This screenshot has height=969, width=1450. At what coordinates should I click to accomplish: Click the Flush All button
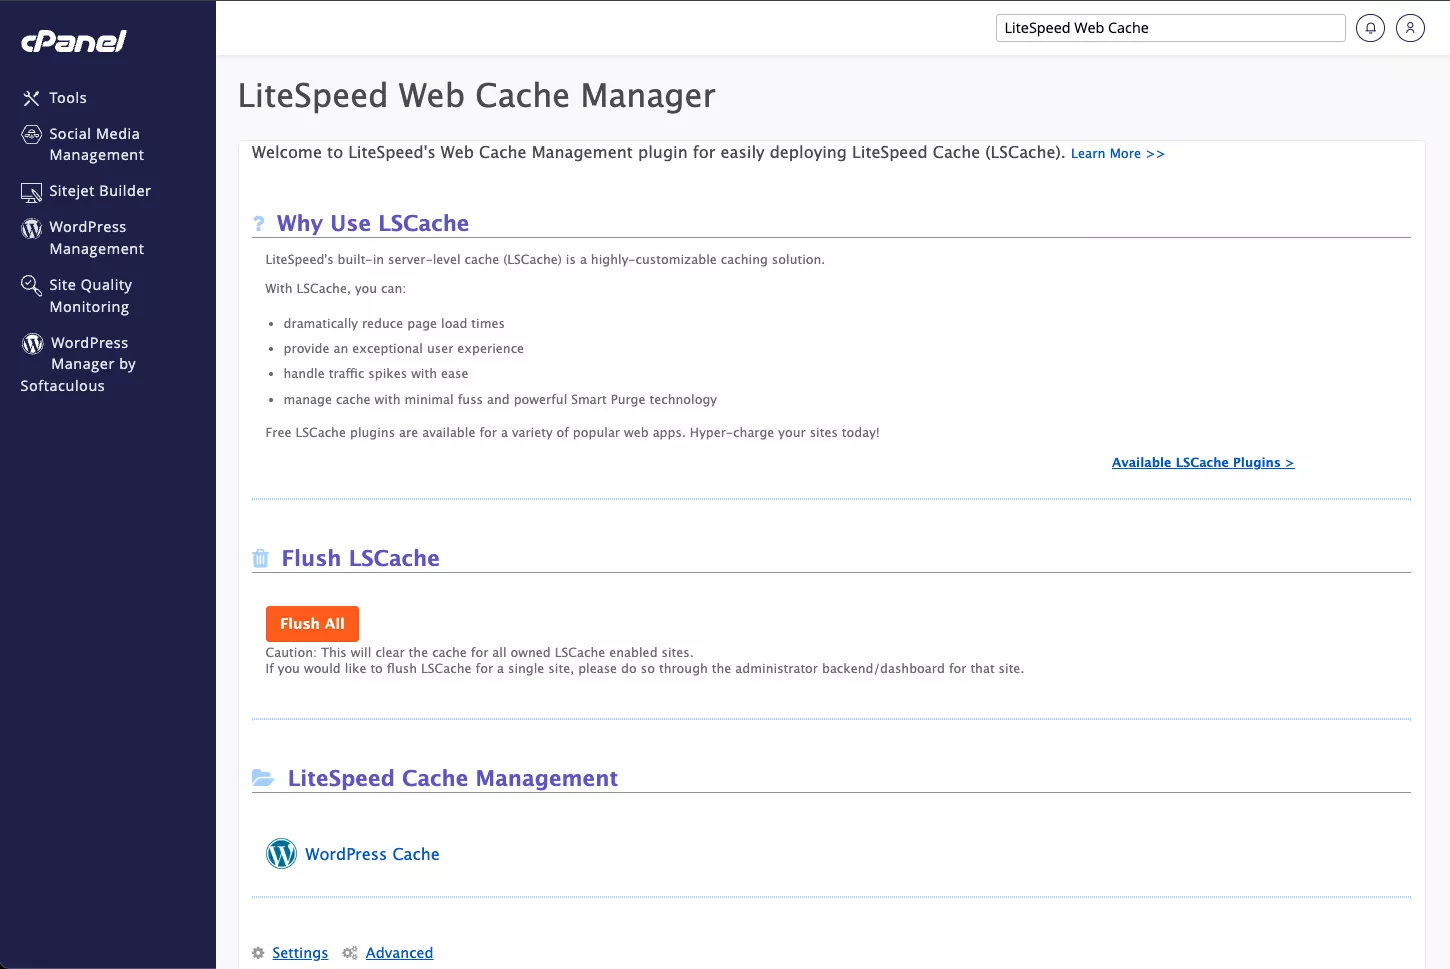(x=312, y=623)
